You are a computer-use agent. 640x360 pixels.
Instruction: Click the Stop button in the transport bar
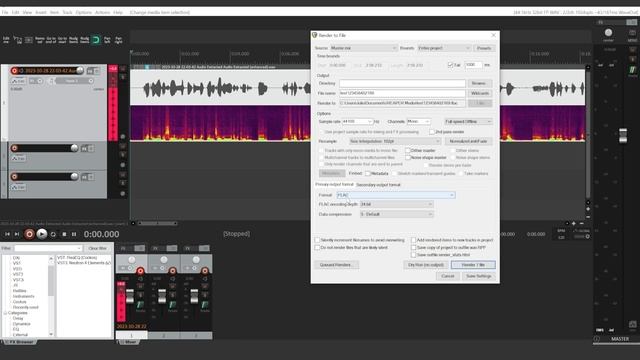64,234
